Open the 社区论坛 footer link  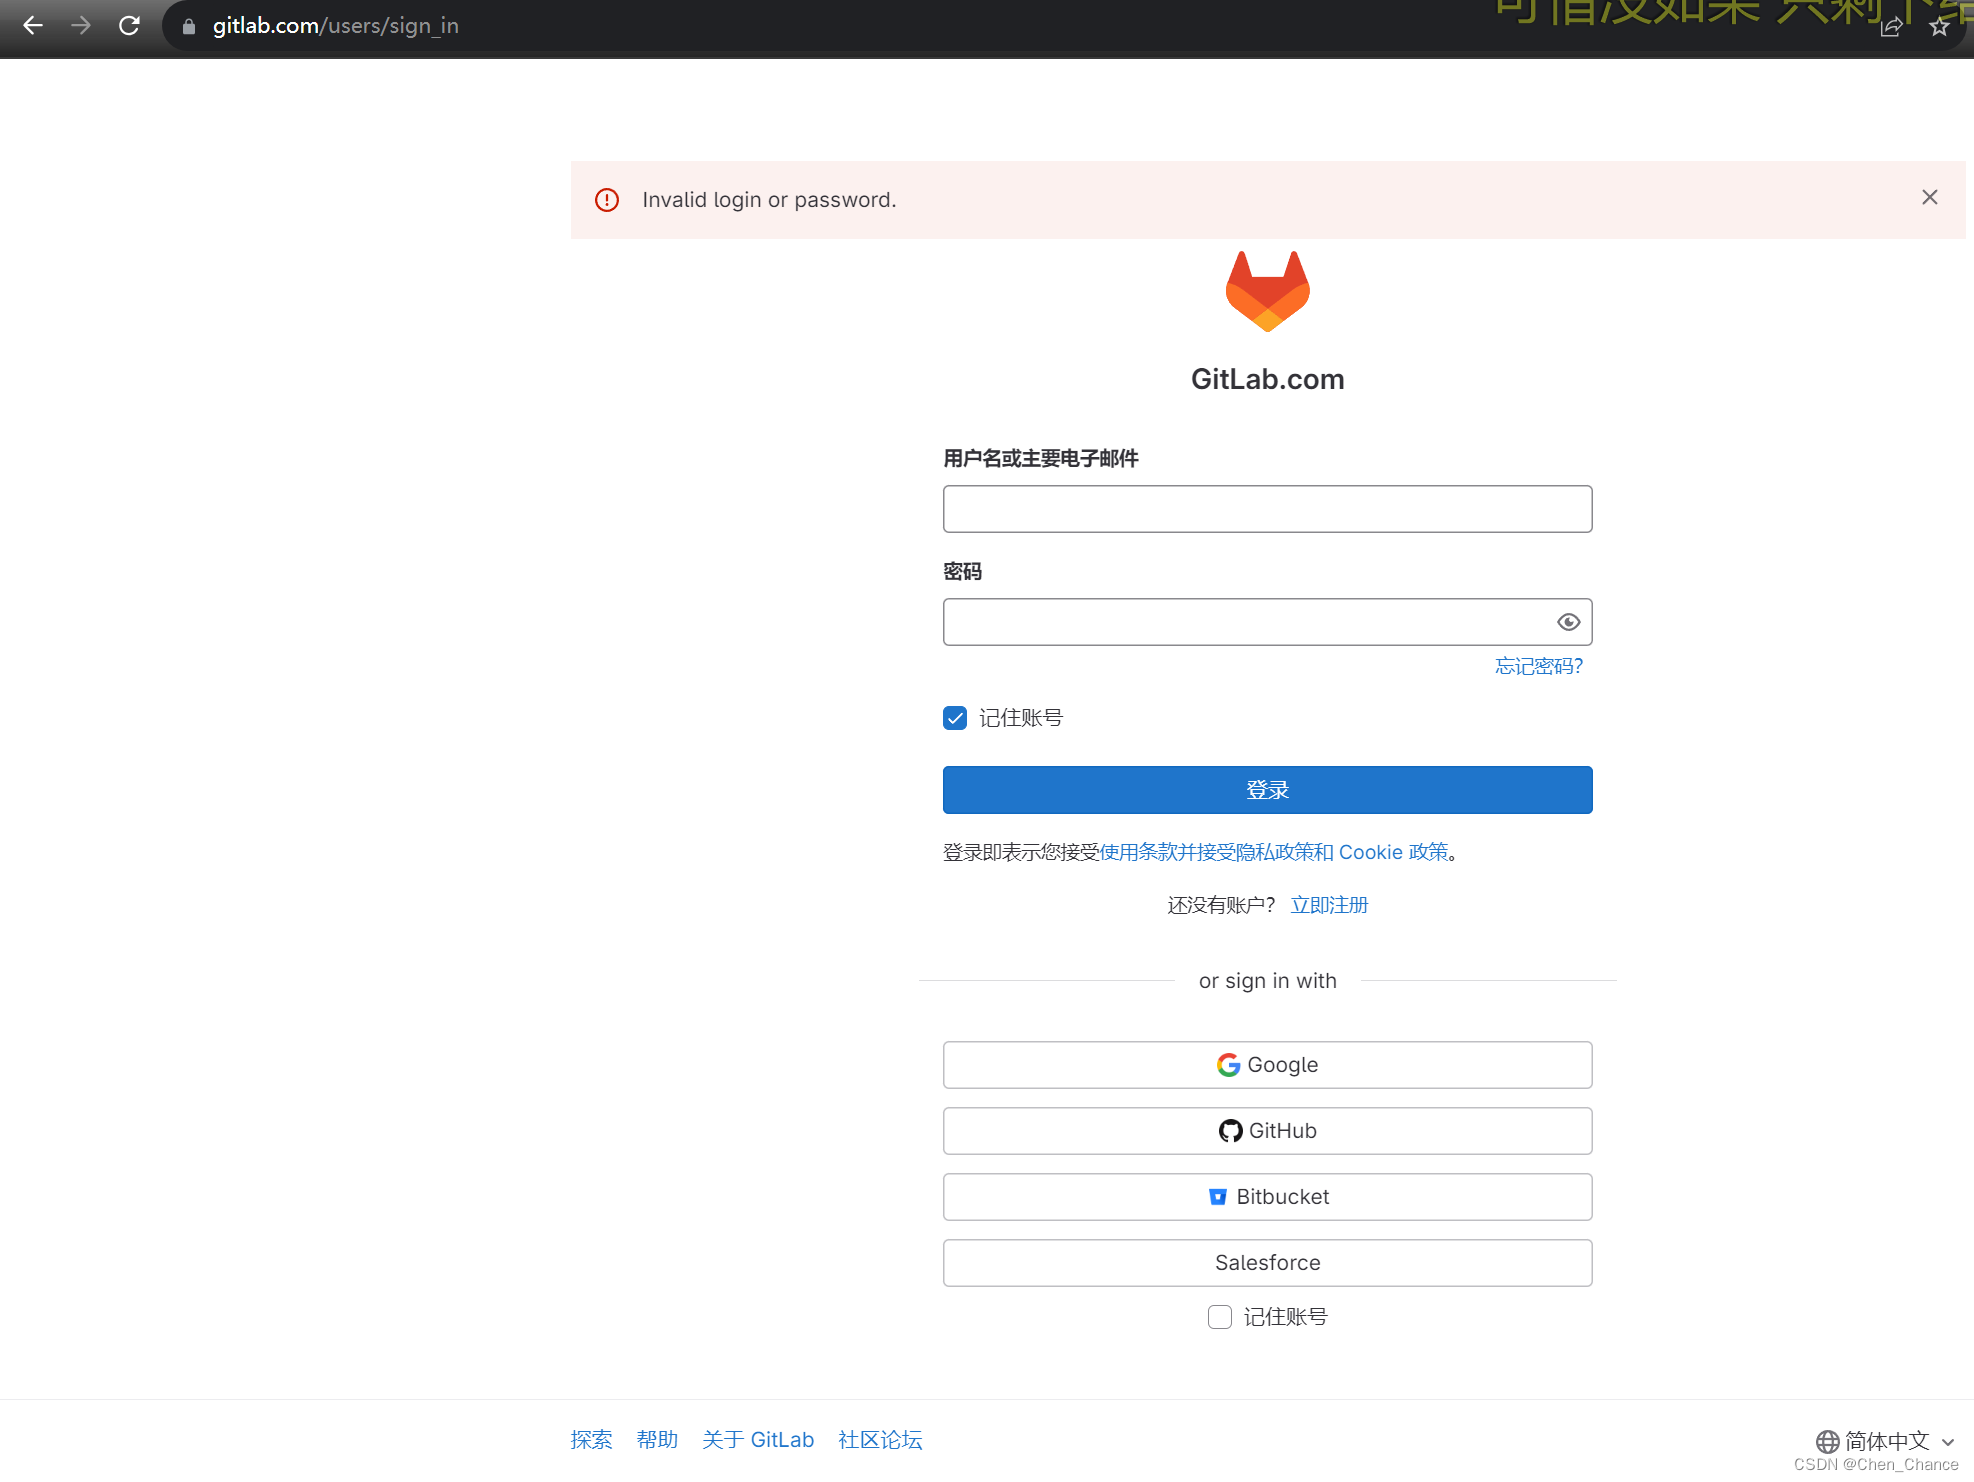coord(880,1440)
